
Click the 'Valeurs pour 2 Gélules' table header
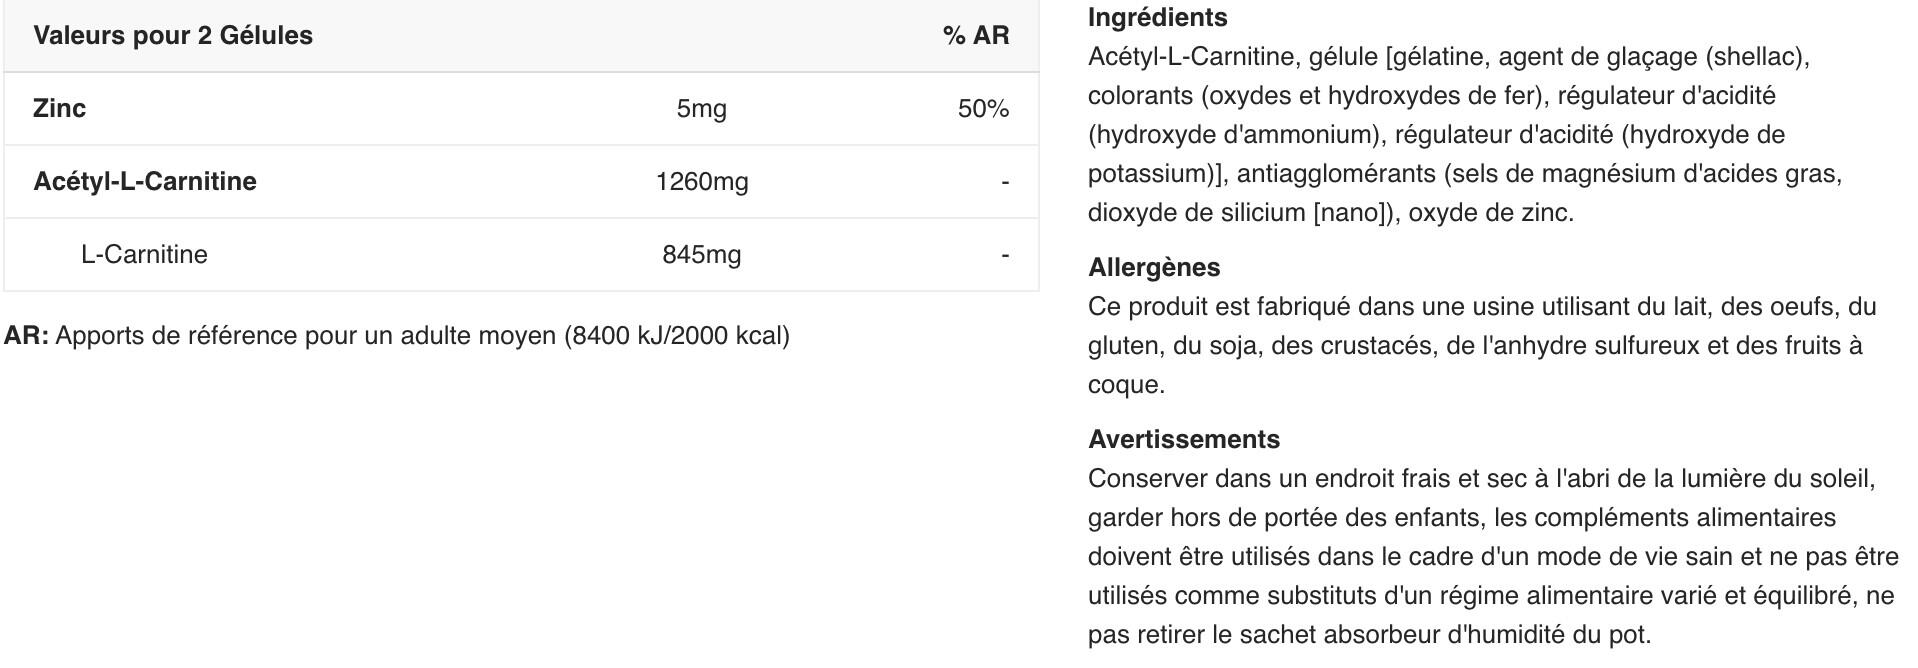pos(173,36)
